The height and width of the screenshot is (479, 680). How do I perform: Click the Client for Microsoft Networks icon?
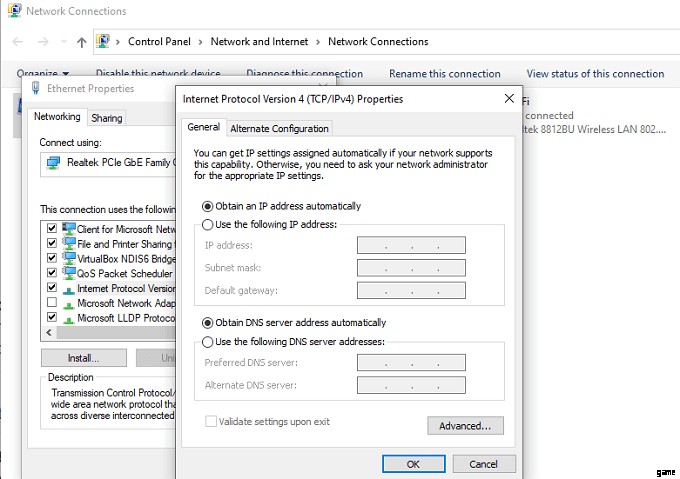(68, 228)
